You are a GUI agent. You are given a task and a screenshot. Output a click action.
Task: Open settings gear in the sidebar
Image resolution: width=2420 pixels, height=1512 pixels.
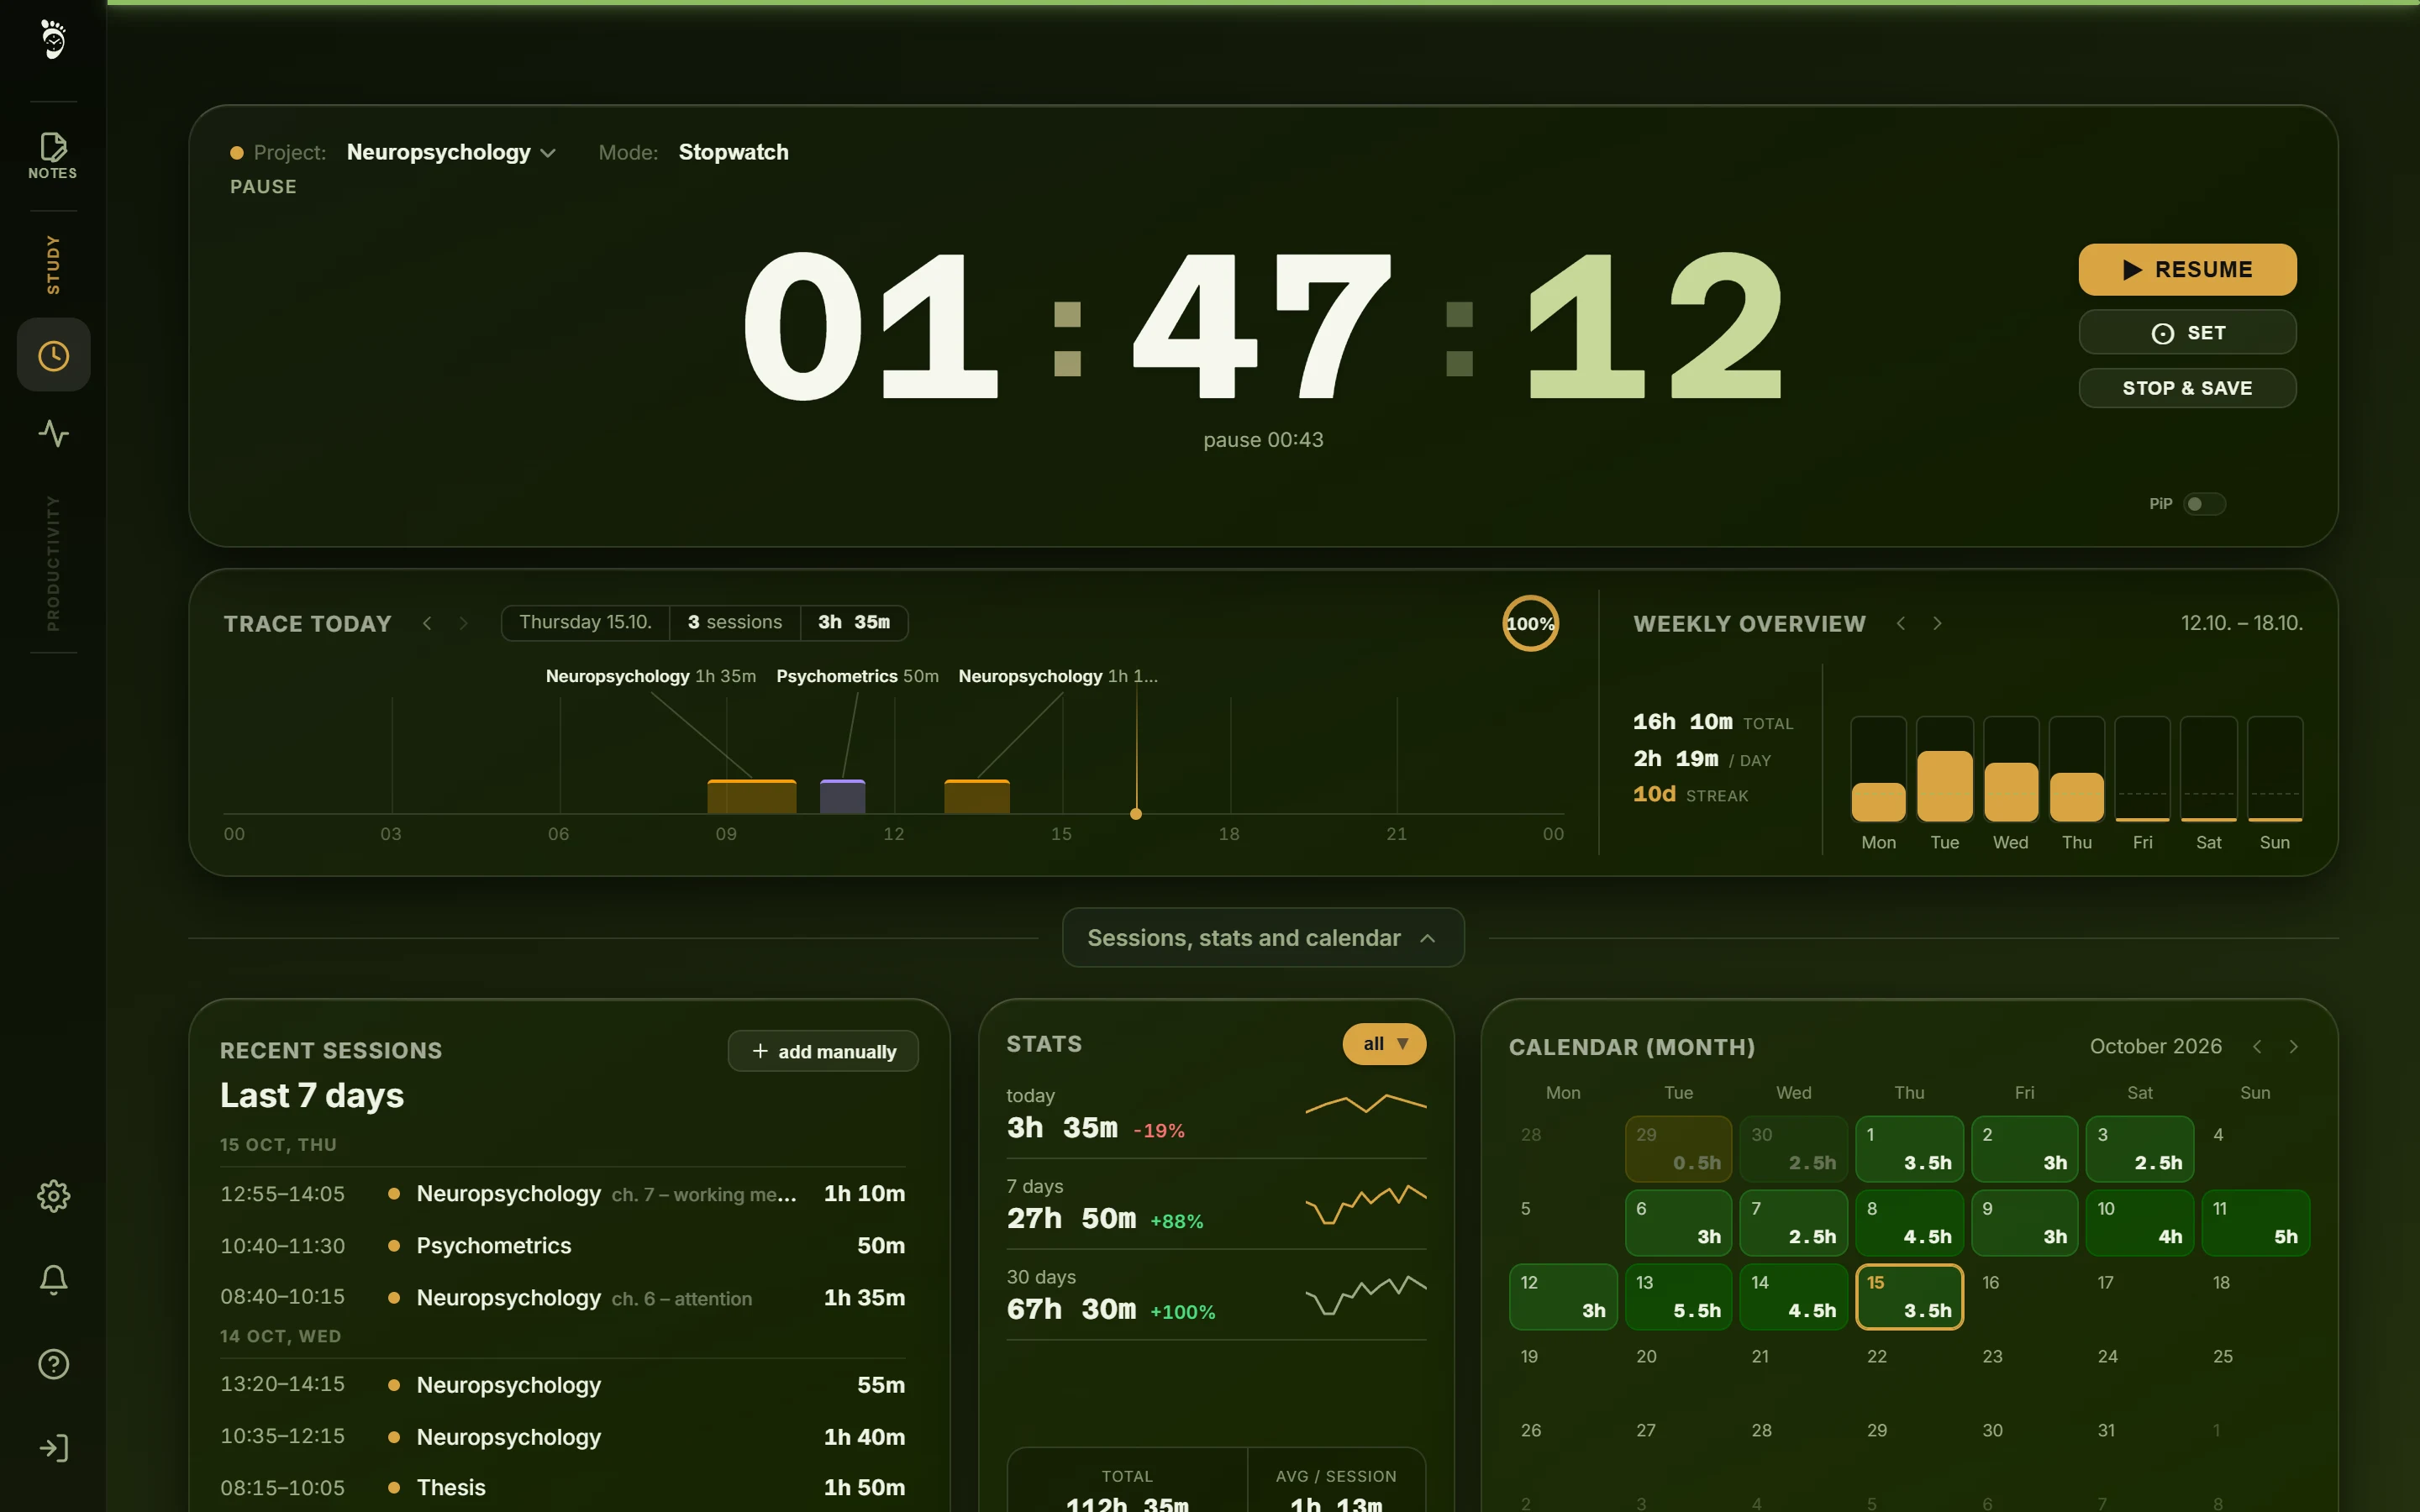(53, 1196)
